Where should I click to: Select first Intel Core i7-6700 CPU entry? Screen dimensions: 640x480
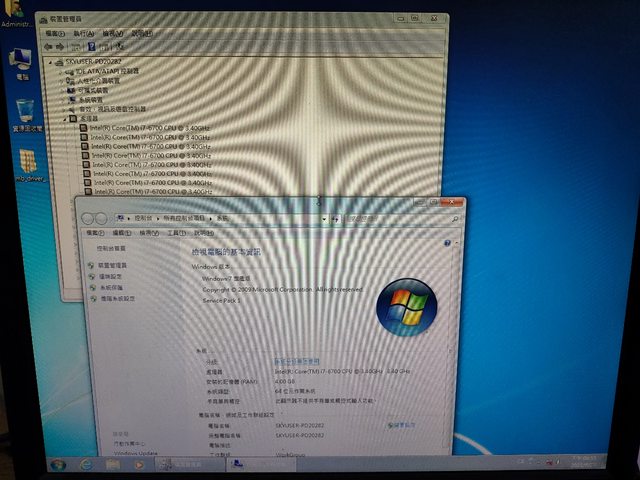[150, 128]
